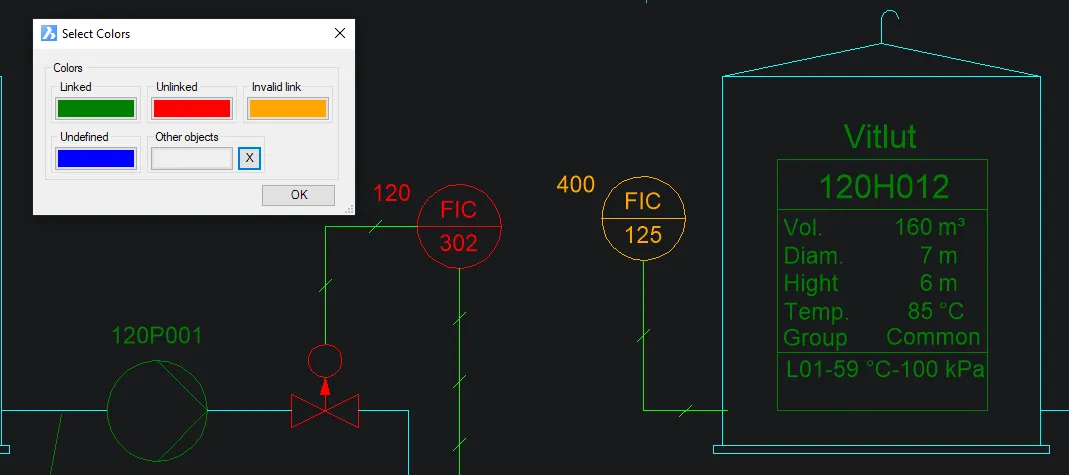Click the Temp. 85 °C value

pyautogui.click(x=935, y=311)
